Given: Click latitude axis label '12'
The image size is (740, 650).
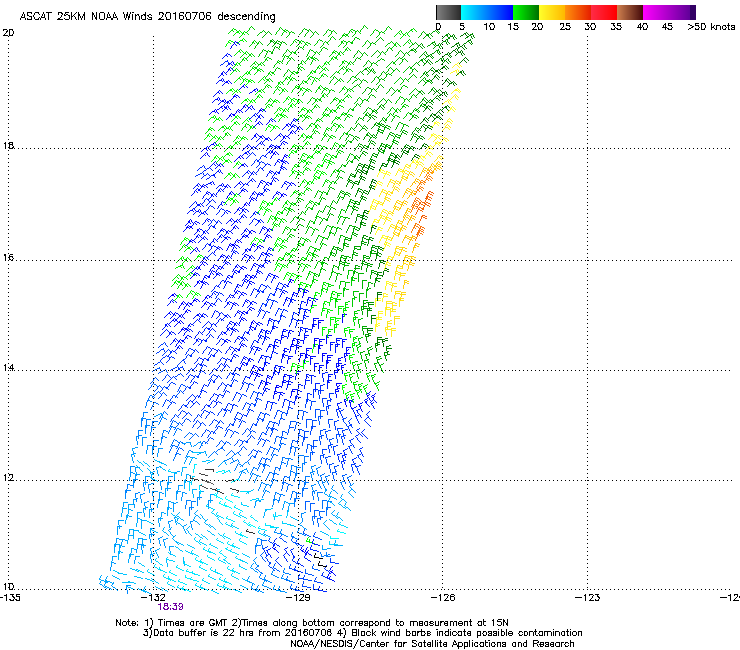Looking at the screenshot, I should [8, 477].
